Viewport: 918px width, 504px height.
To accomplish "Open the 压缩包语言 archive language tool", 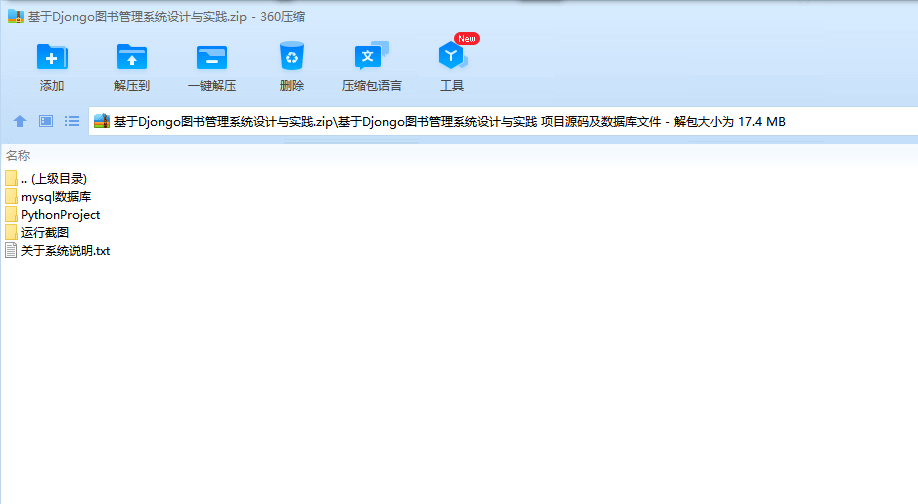I will coord(371,67).
